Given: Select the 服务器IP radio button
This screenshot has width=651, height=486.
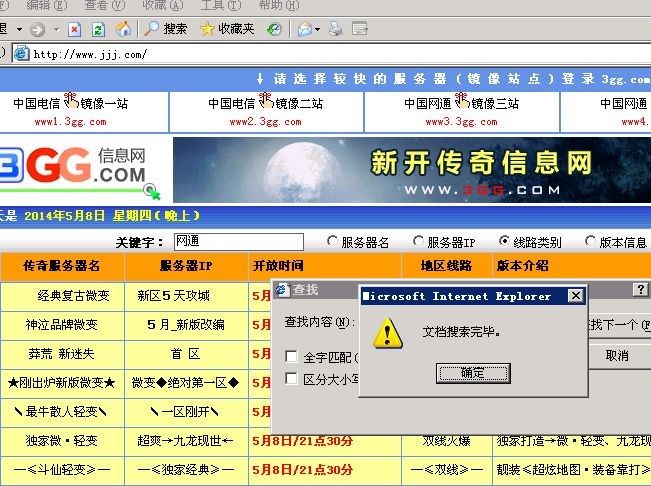Looking at the screenshot, I should click(418, 241).
